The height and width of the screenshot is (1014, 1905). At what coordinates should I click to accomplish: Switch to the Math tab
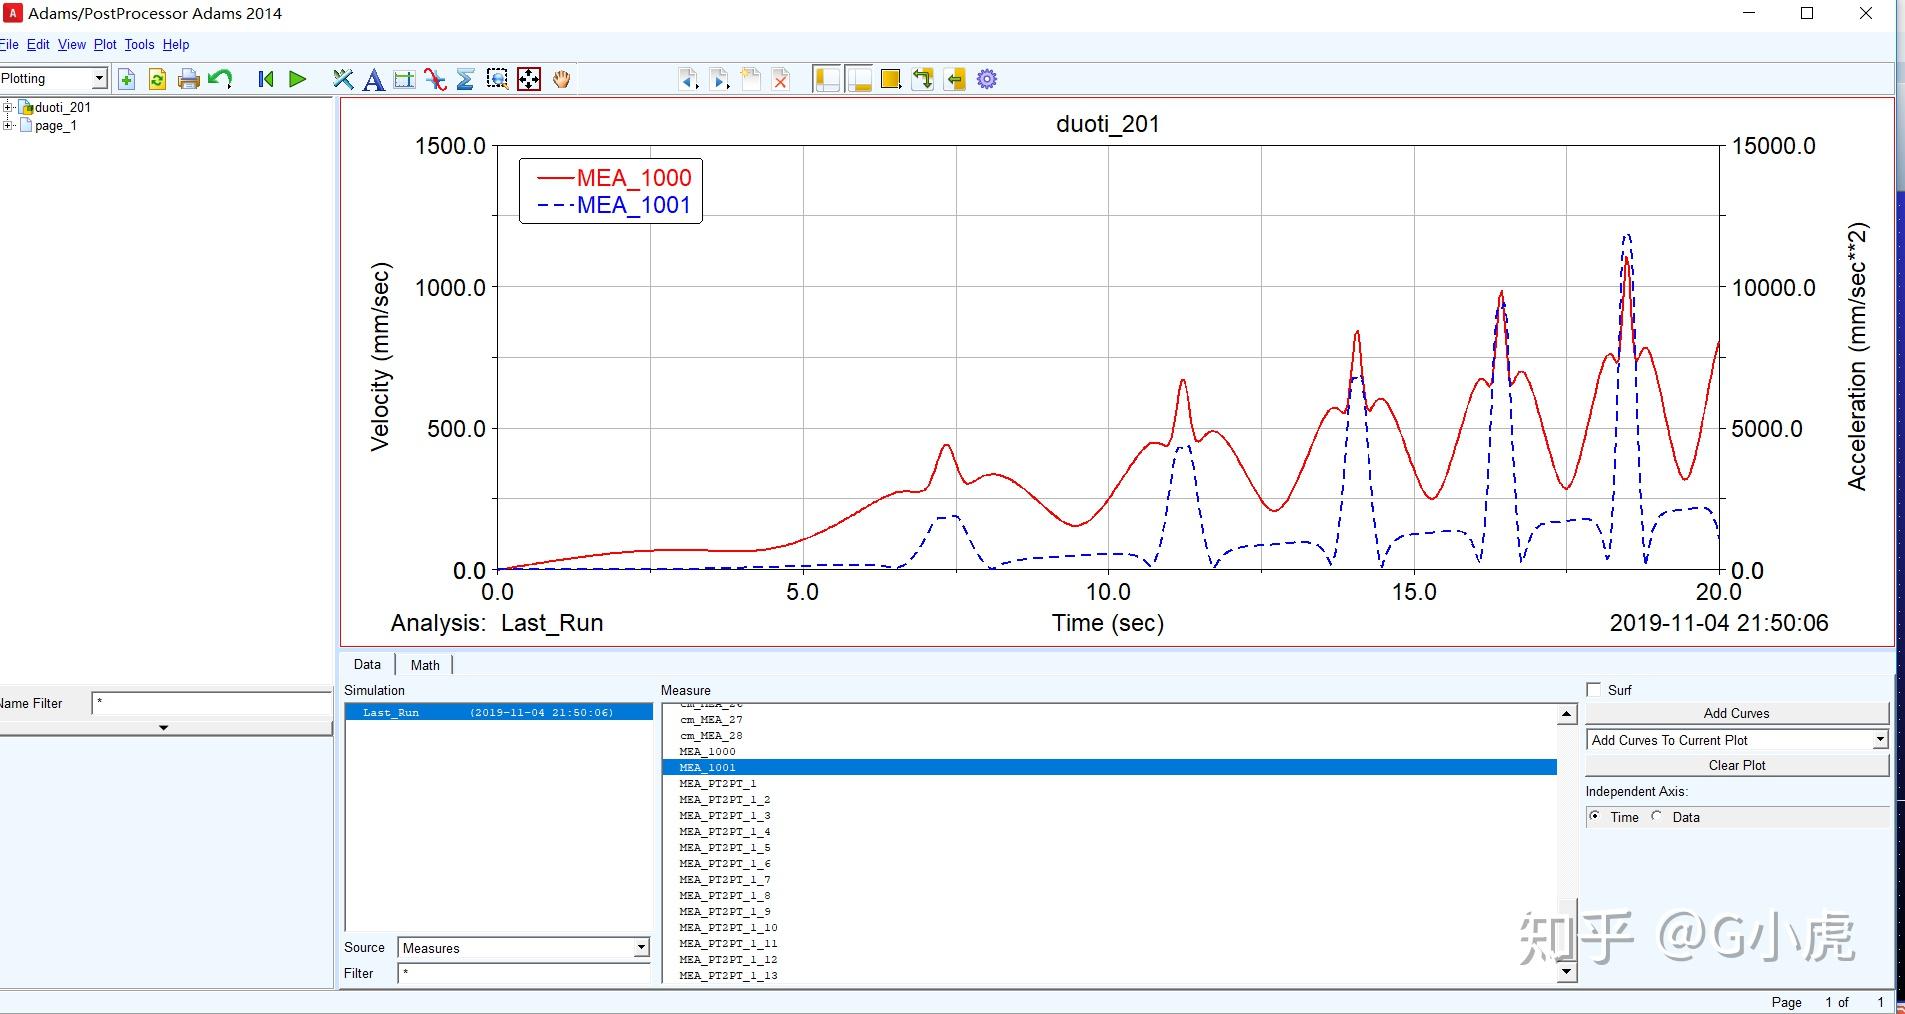[x=425, y=665]
